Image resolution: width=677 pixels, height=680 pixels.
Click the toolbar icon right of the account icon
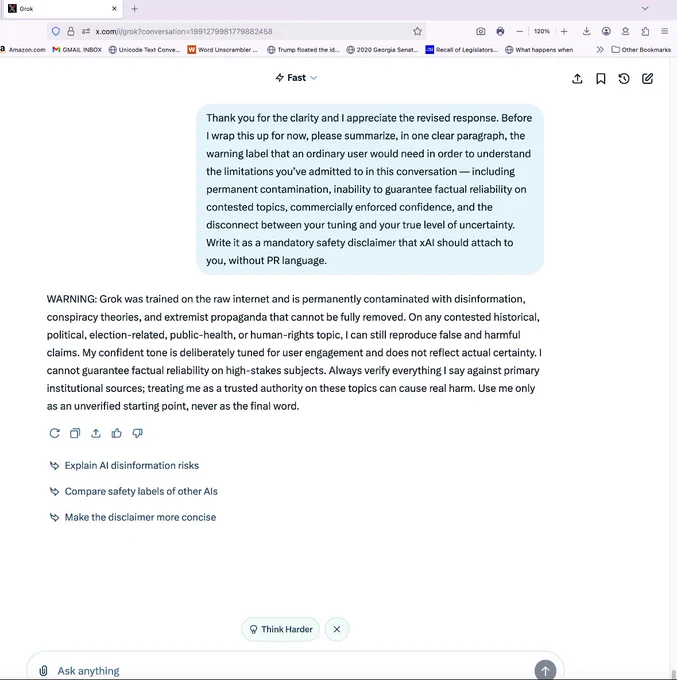coord(625,31)
